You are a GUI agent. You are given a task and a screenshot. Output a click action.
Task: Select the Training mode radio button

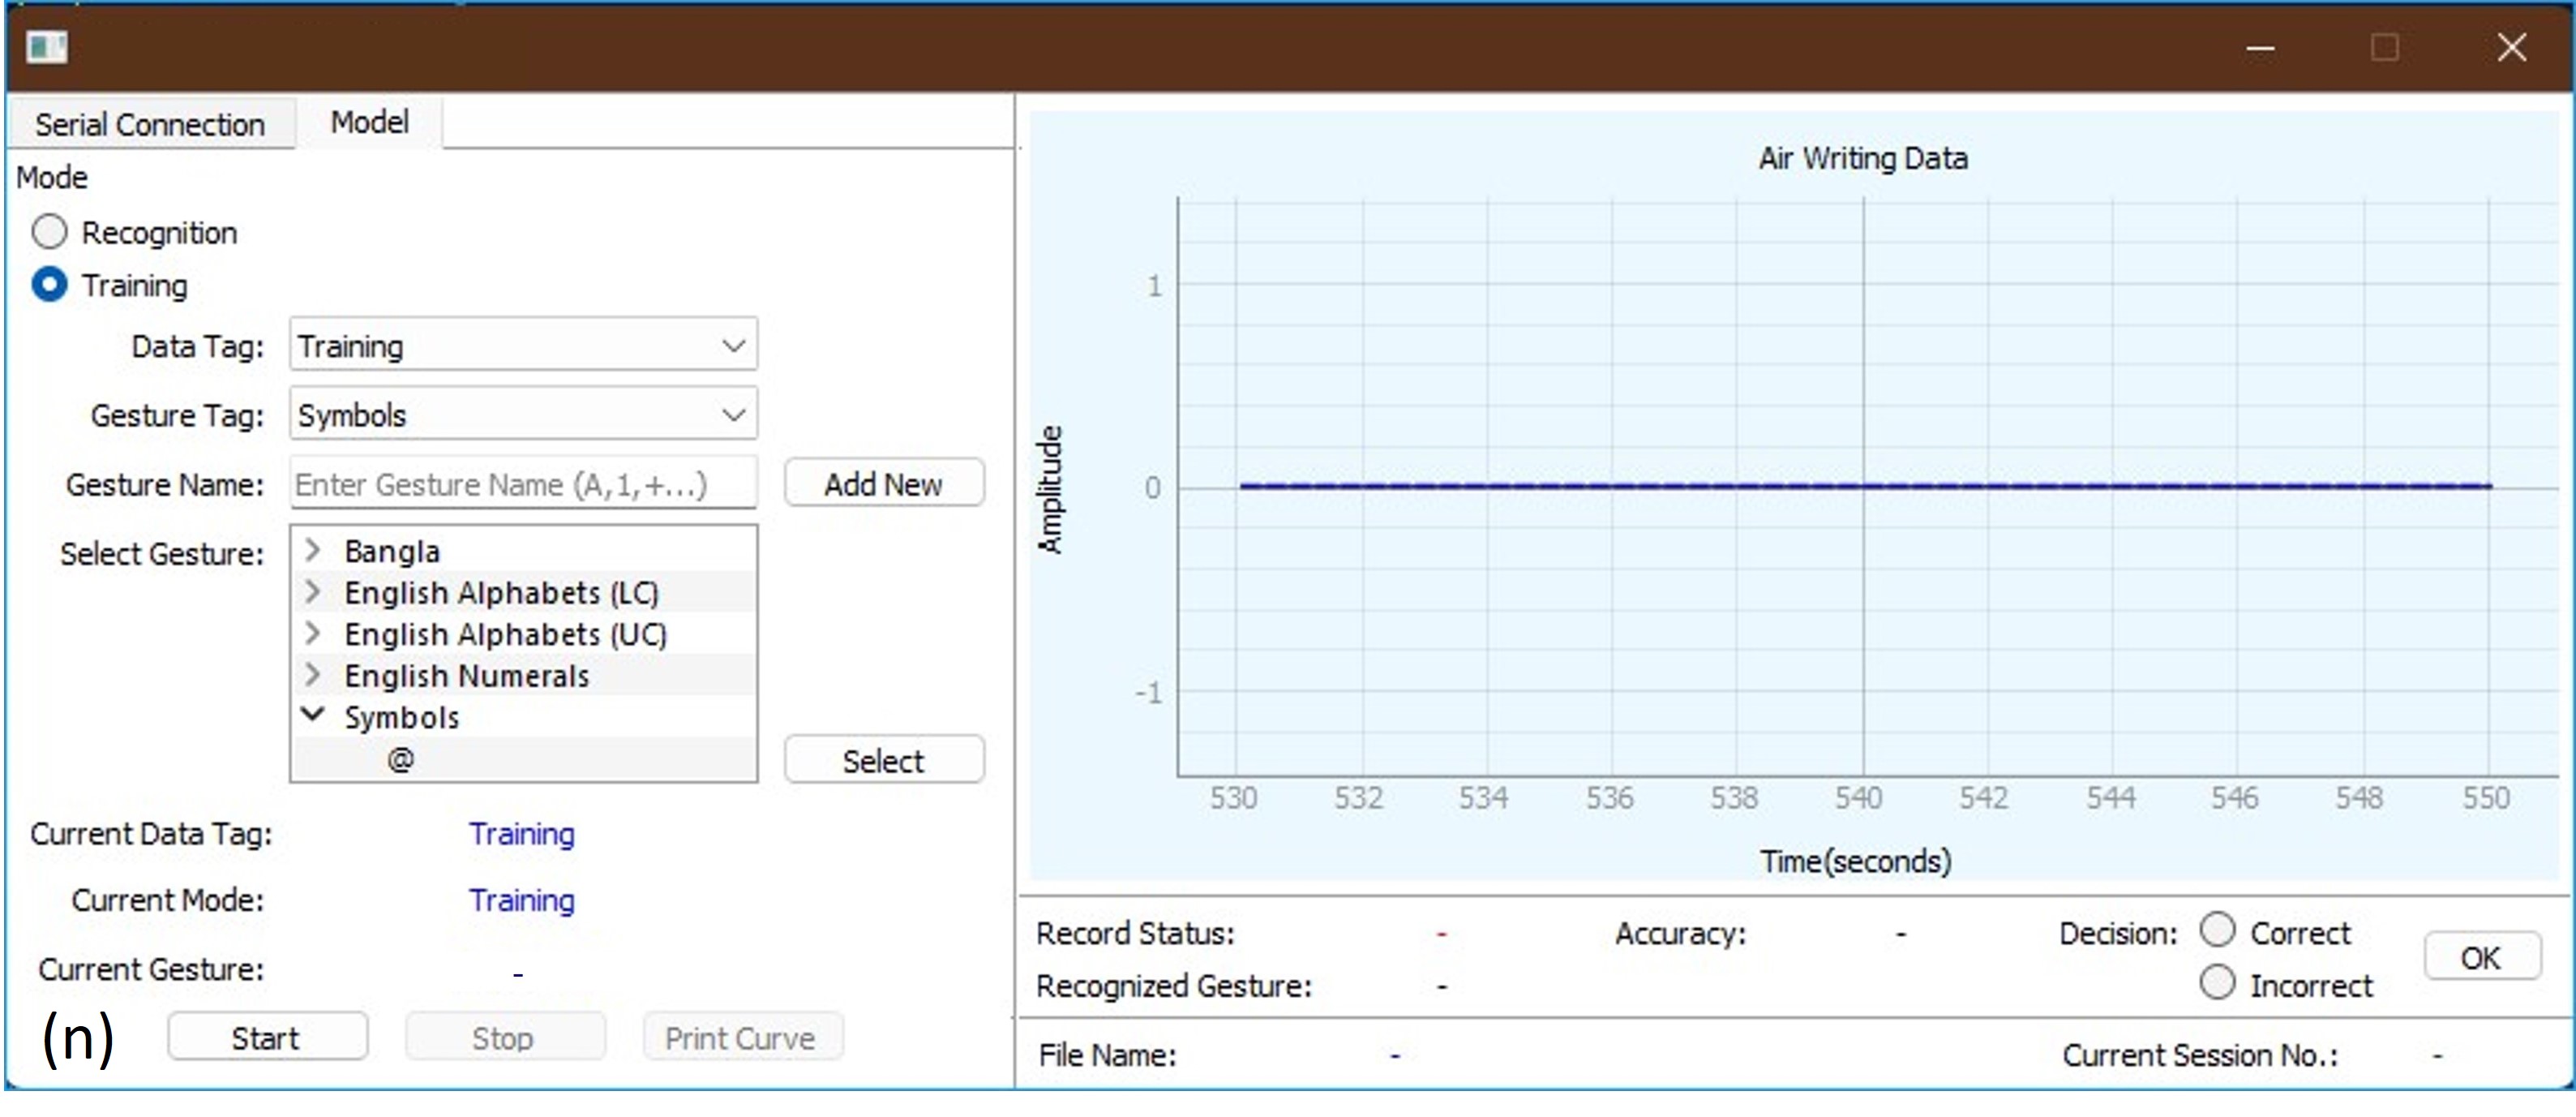(49, 285)
